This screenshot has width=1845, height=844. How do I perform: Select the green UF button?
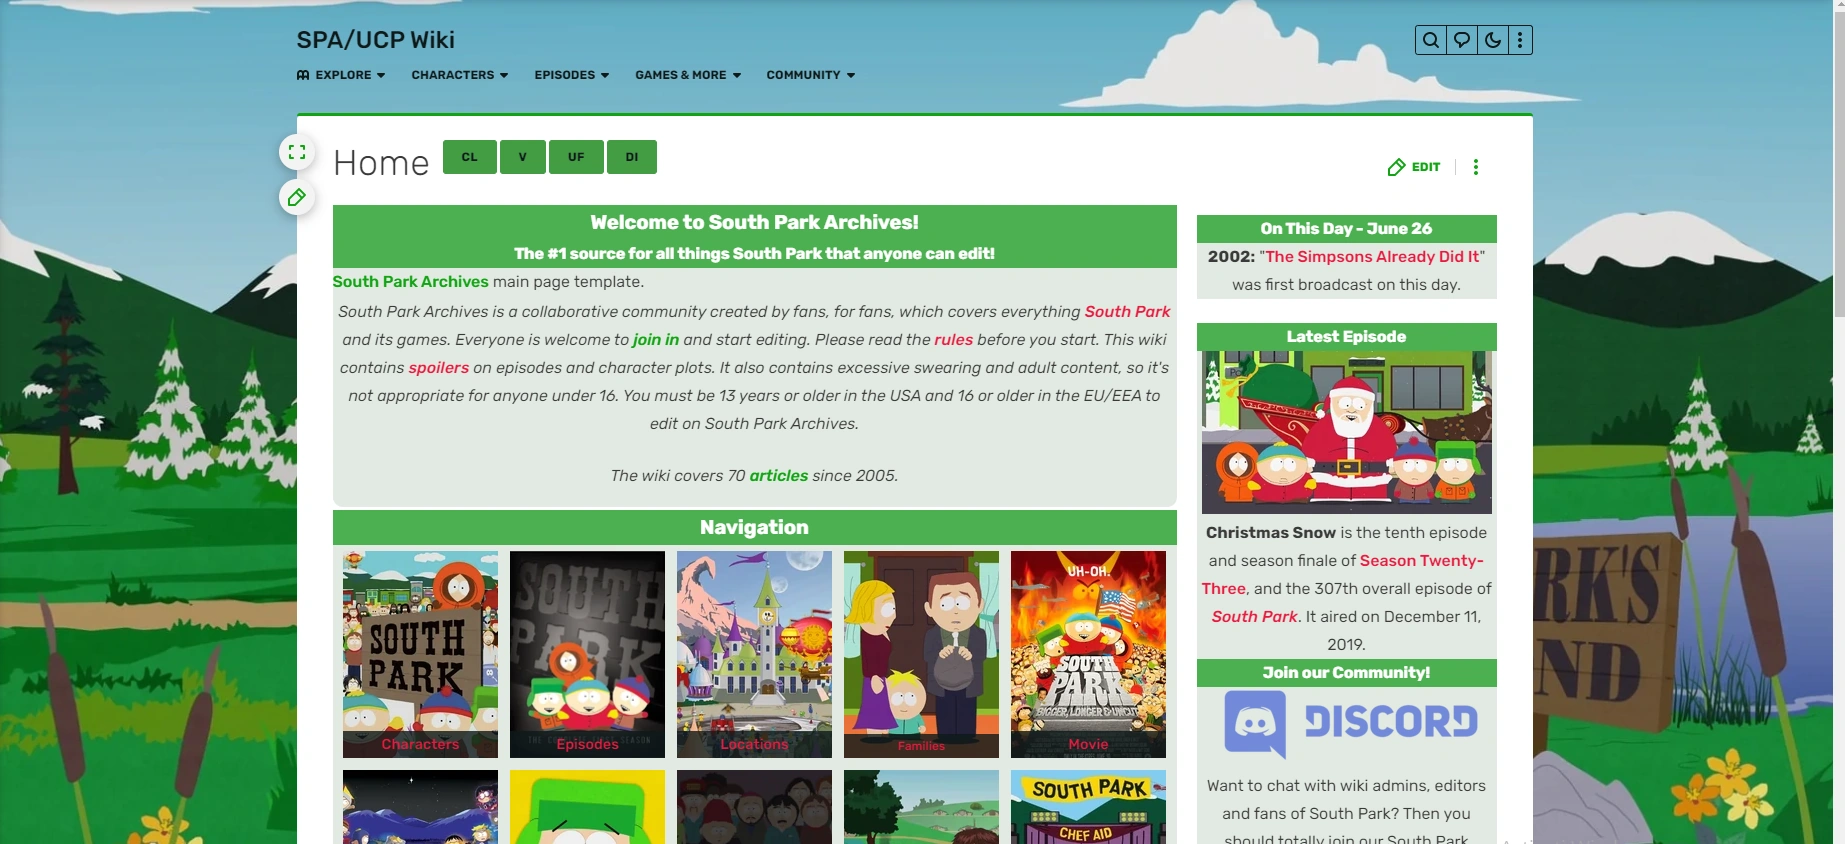576,157
